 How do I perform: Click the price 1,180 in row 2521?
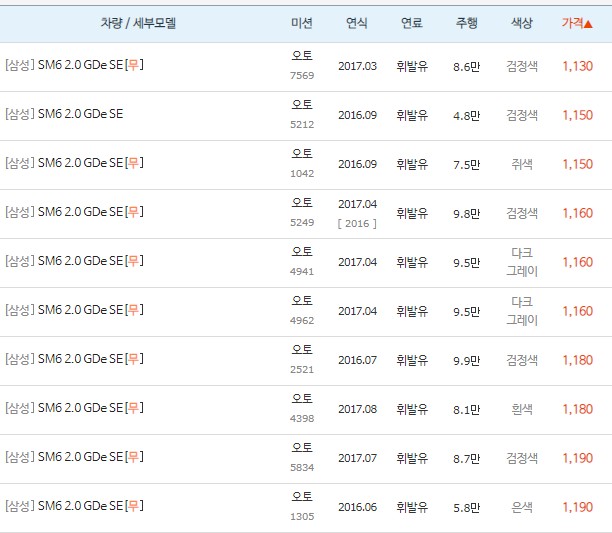[x=577, y=360]
